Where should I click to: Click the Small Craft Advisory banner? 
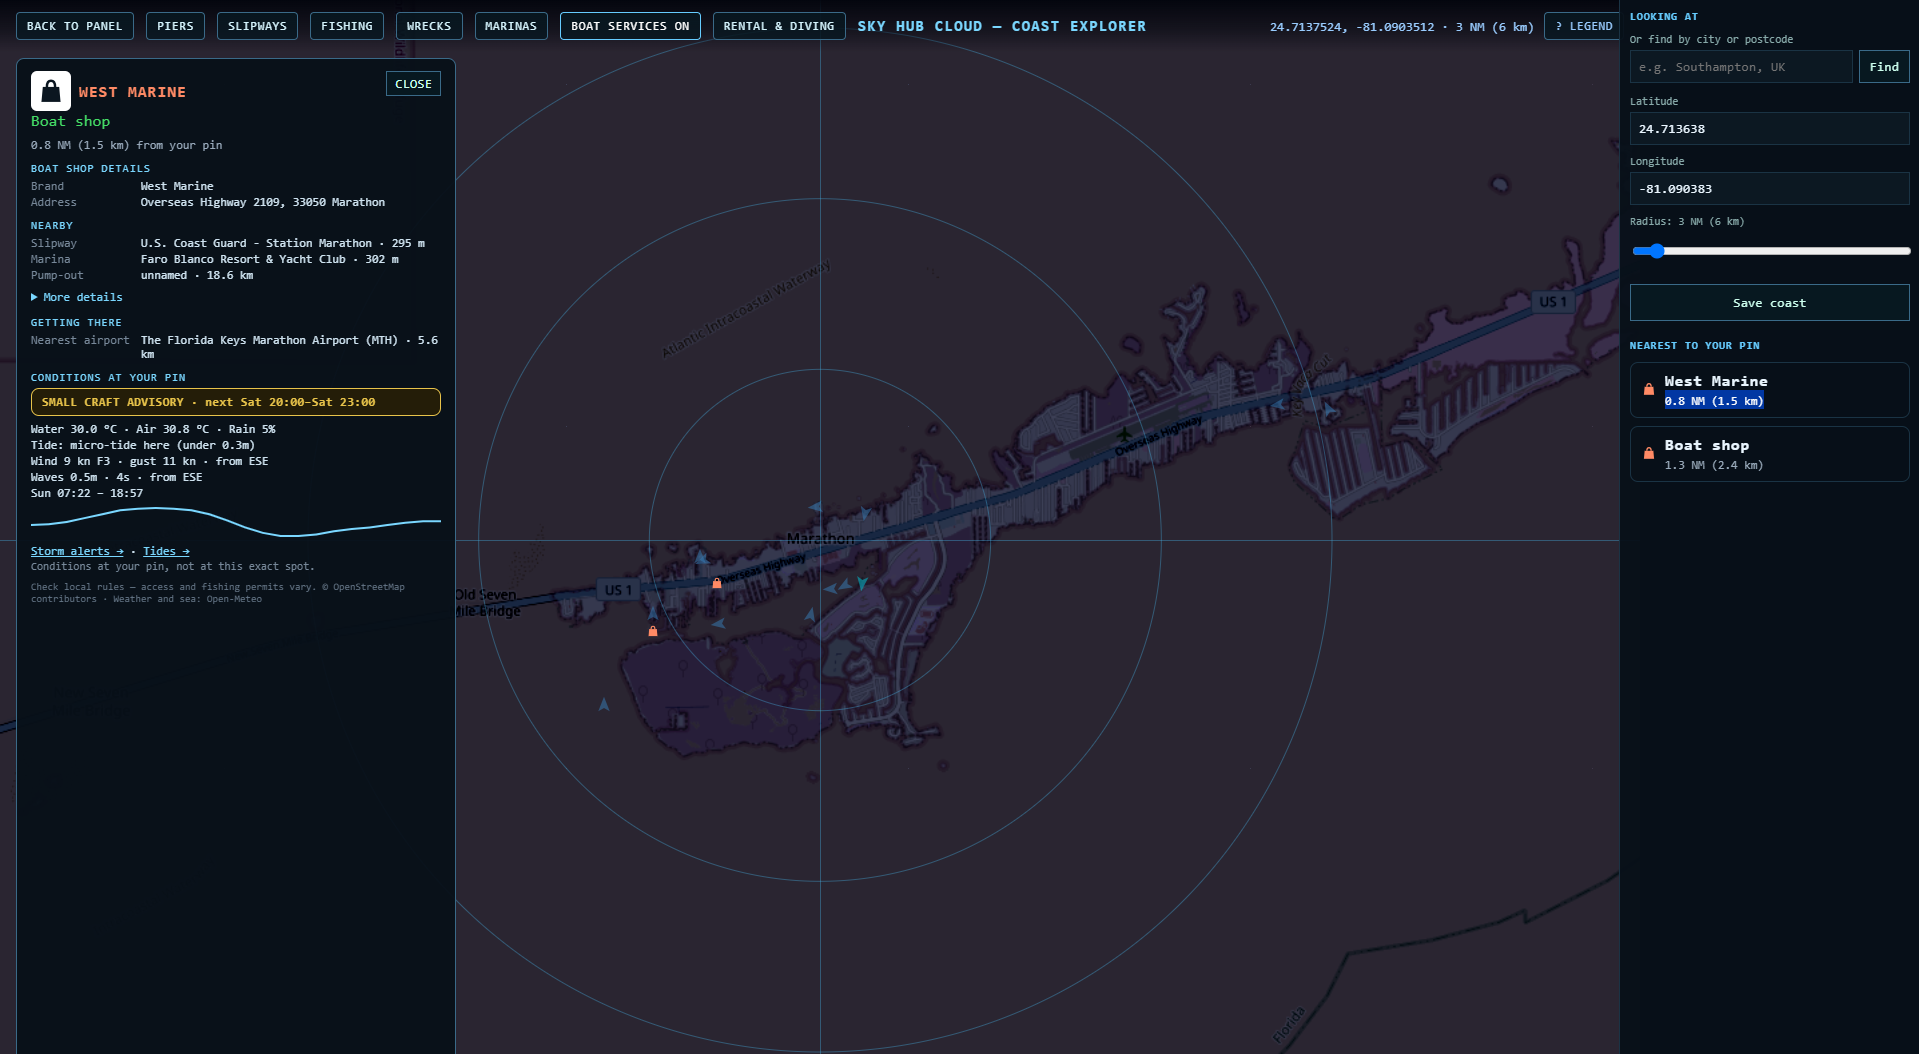pyautogui.click(x=236, y=402)
